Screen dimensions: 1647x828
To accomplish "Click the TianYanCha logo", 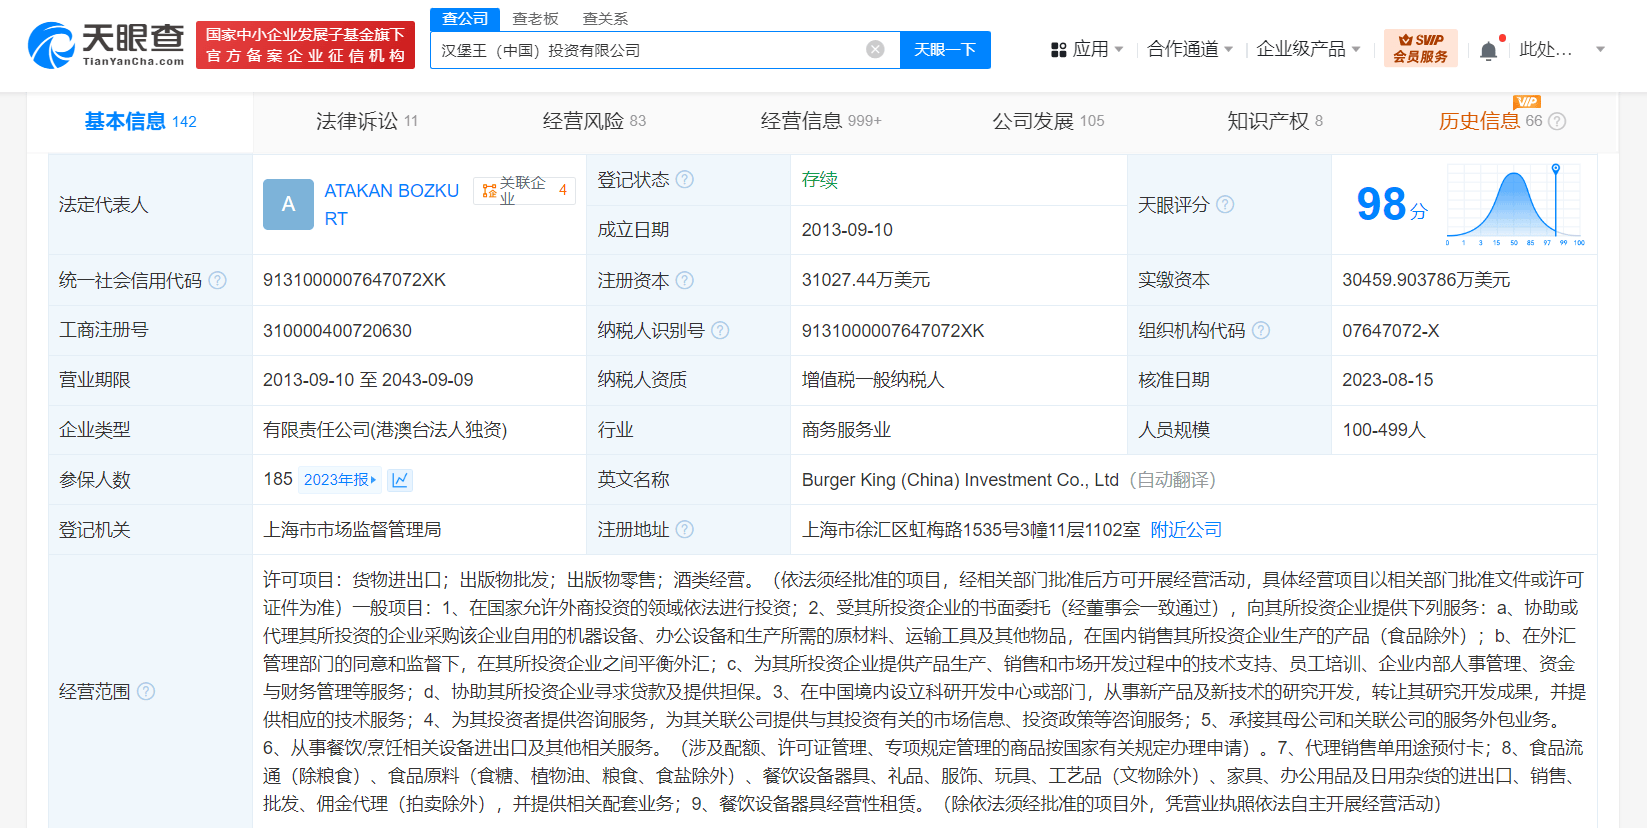I will point(106,45).
